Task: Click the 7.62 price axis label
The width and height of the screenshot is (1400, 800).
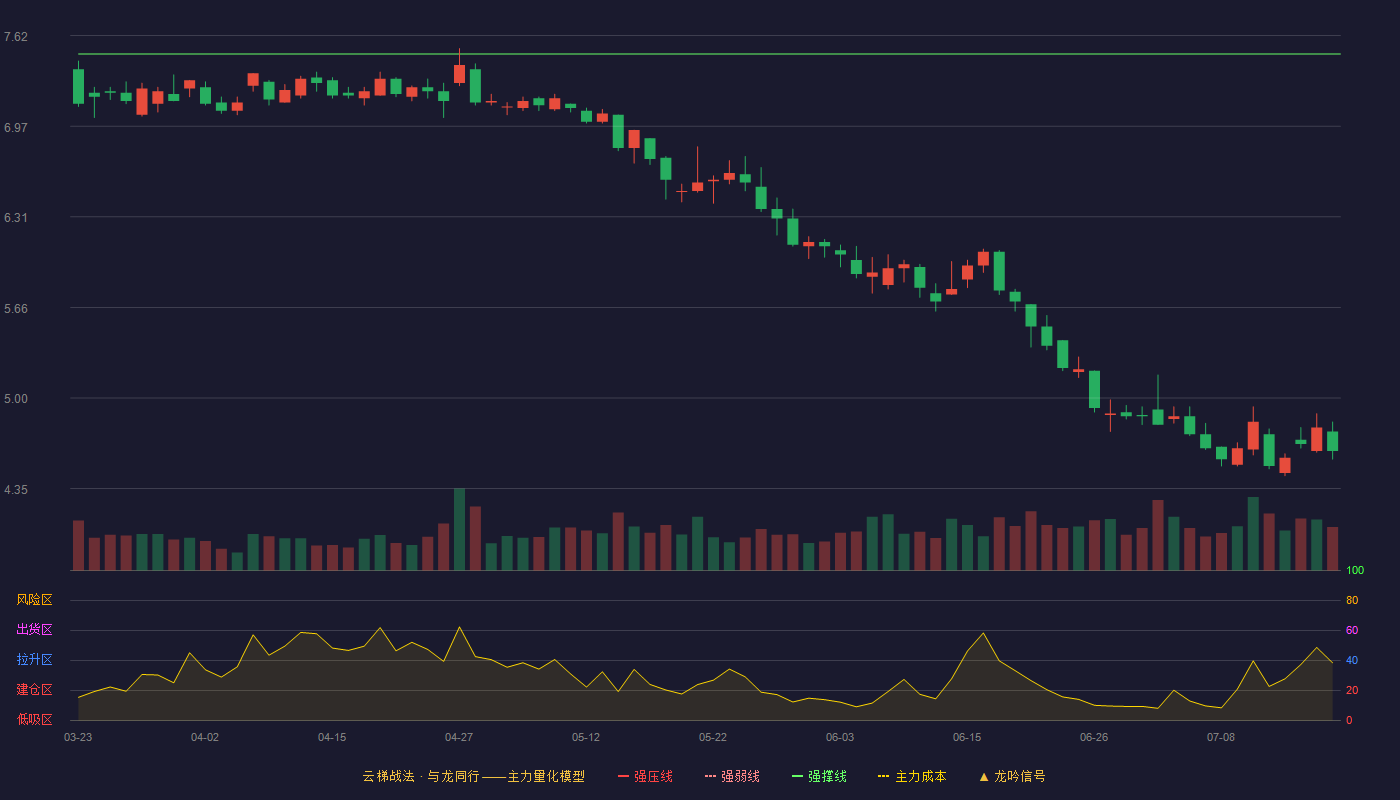Action: [15, 37]
